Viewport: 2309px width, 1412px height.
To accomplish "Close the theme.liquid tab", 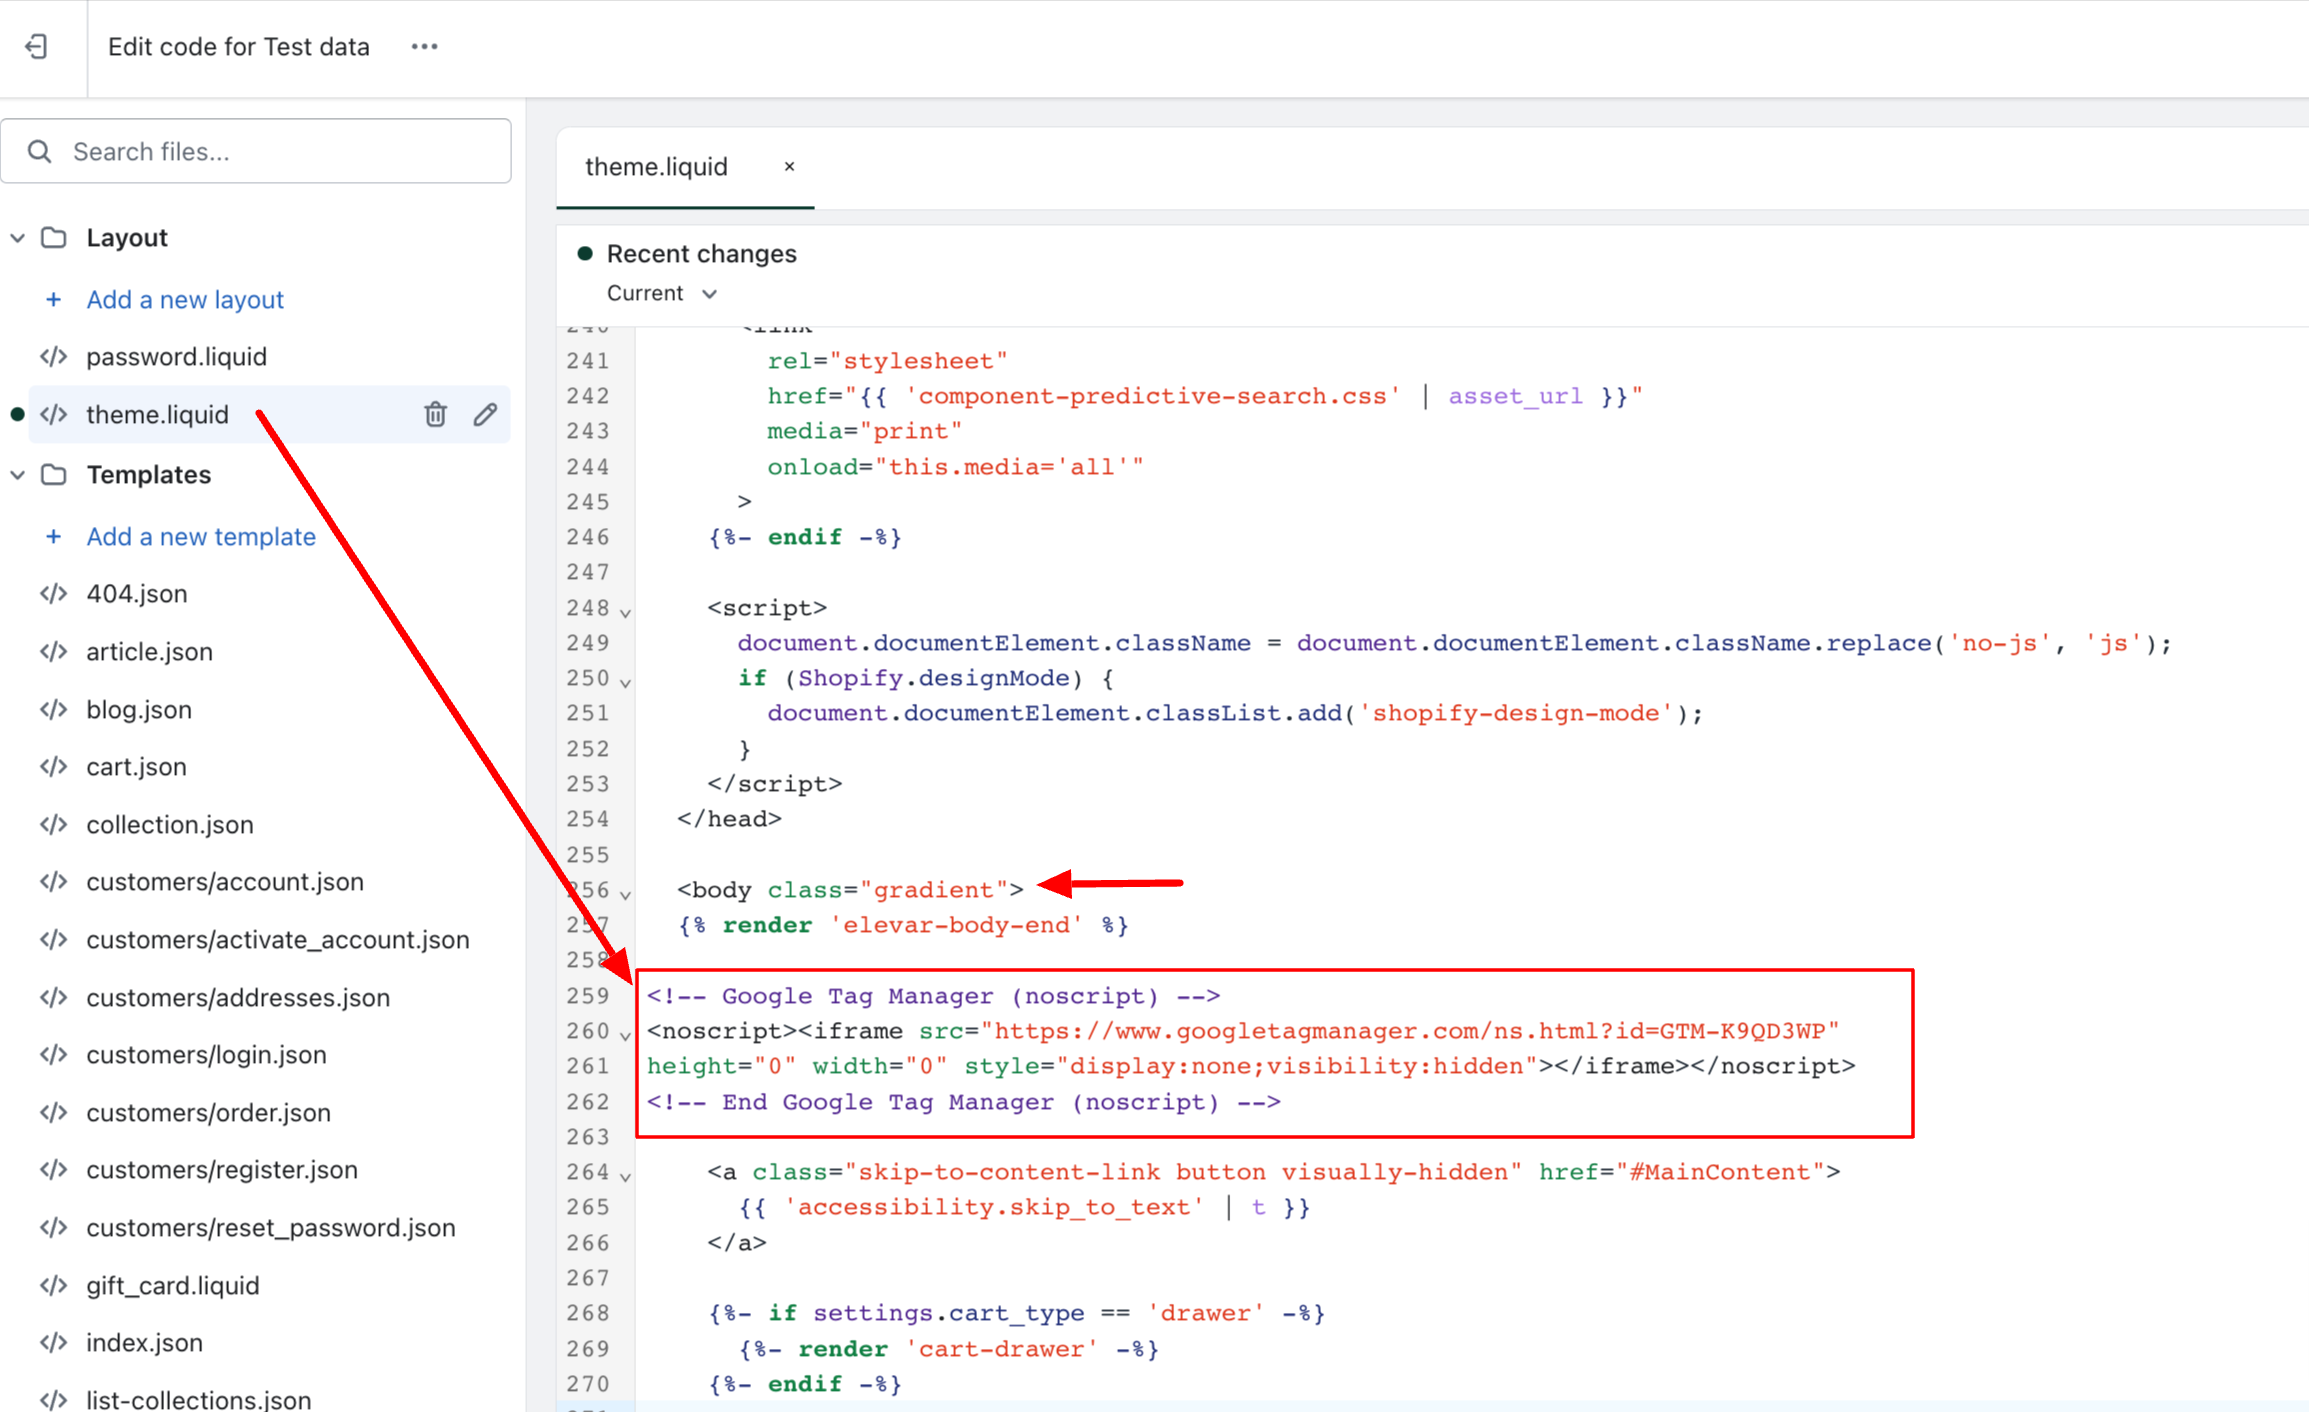I will [789, 166].
